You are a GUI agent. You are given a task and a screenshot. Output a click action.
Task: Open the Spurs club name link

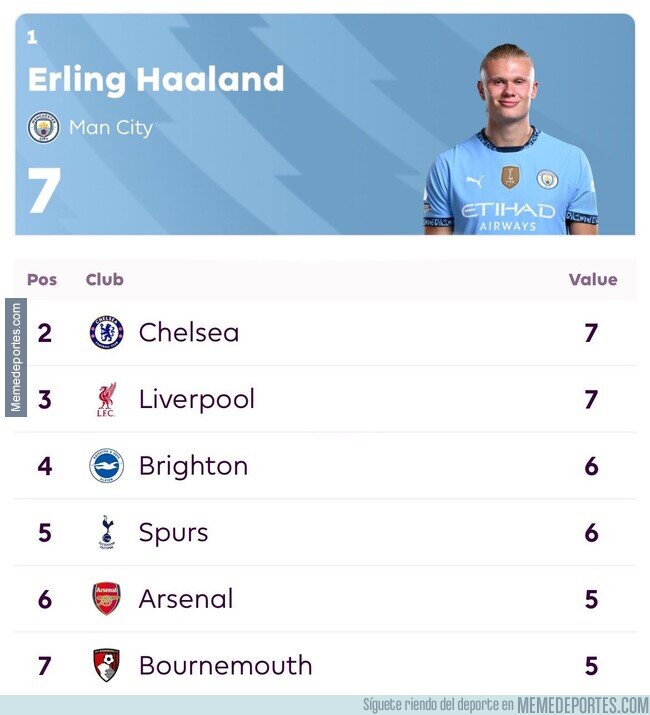(x=174, y=532)
